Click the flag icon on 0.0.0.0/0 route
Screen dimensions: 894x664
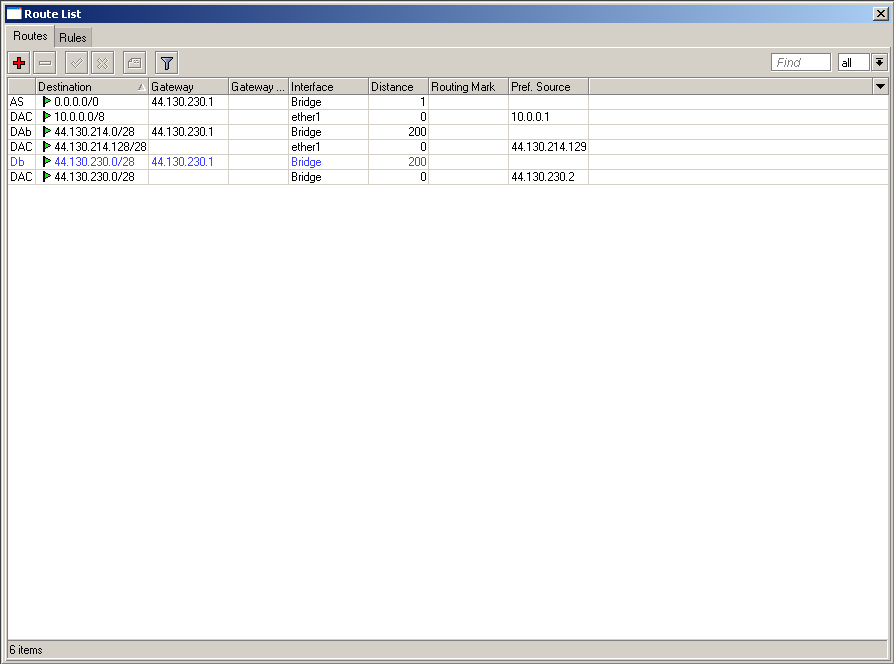pyautogui.click(x=47, y=102)
